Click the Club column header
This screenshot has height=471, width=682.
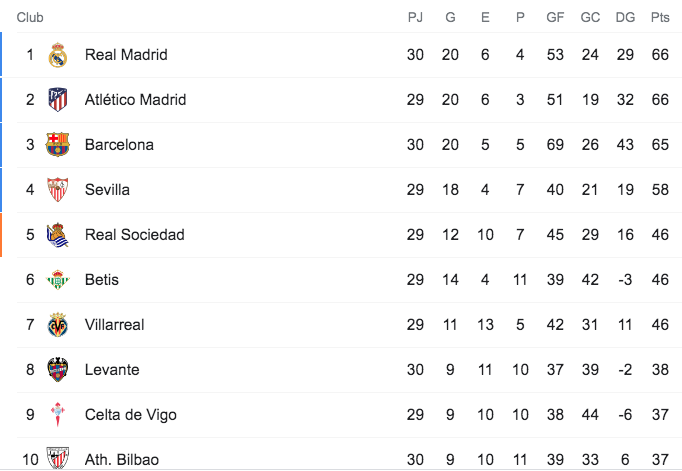point(30,17)
